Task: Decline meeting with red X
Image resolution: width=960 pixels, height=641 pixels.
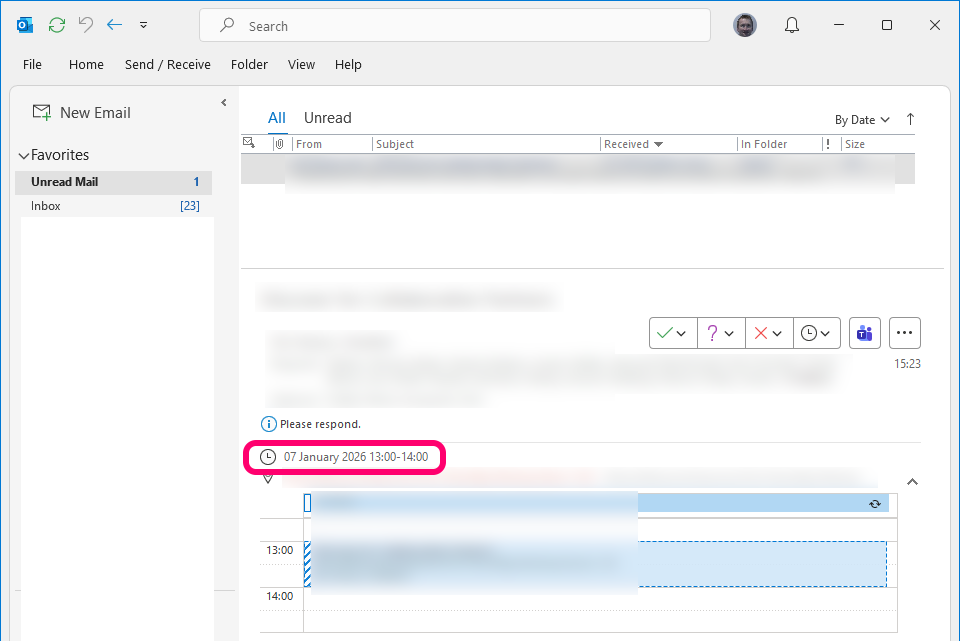Action: (x=761, y=333)
